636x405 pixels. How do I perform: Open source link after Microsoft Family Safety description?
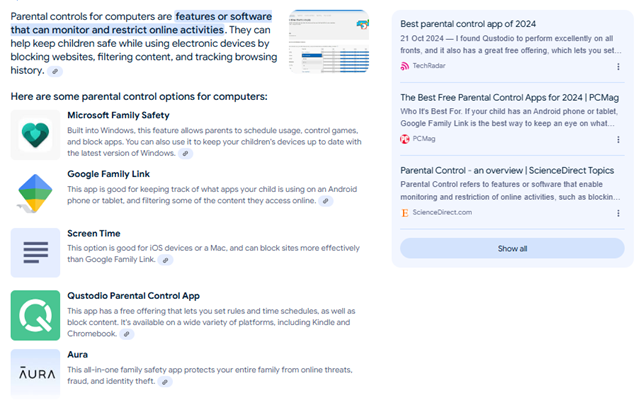point(185,153)
